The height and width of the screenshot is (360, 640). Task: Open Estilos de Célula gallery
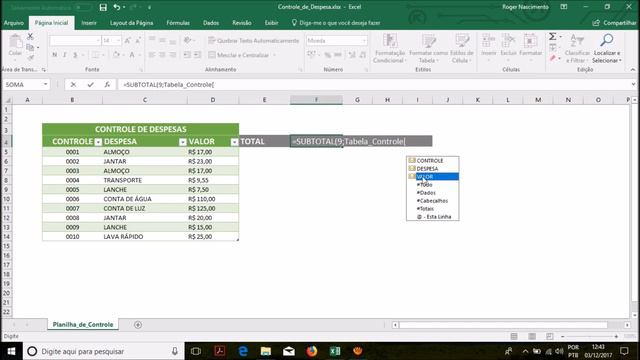[x=462, y=48]
